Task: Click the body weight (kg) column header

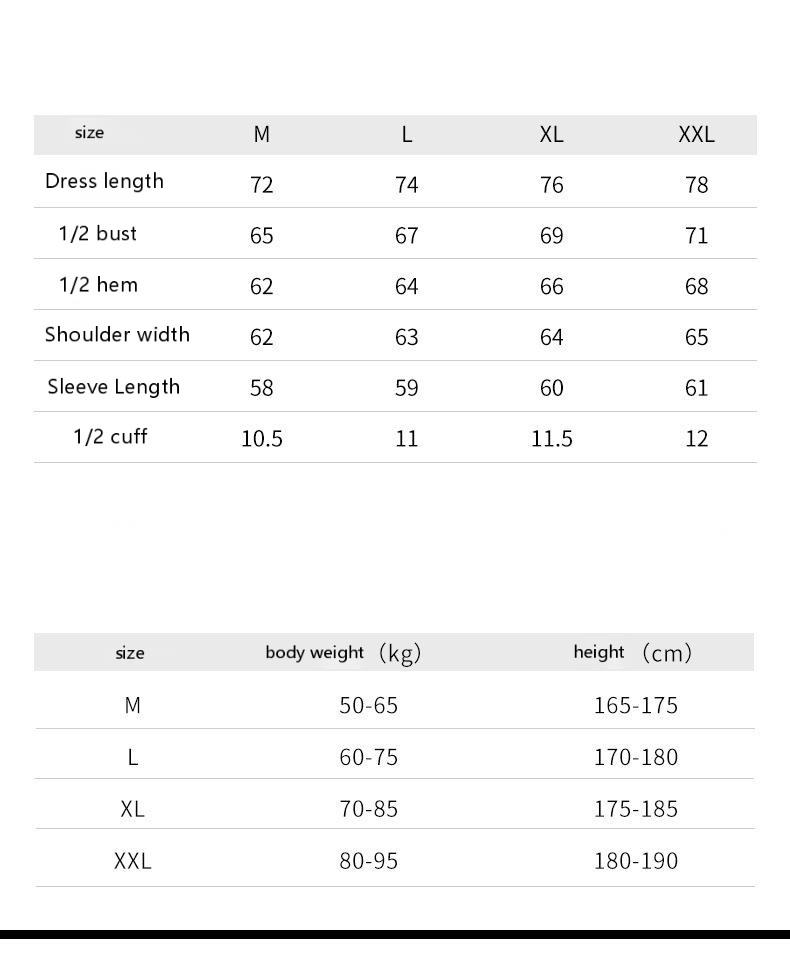Action: [343, 653]
